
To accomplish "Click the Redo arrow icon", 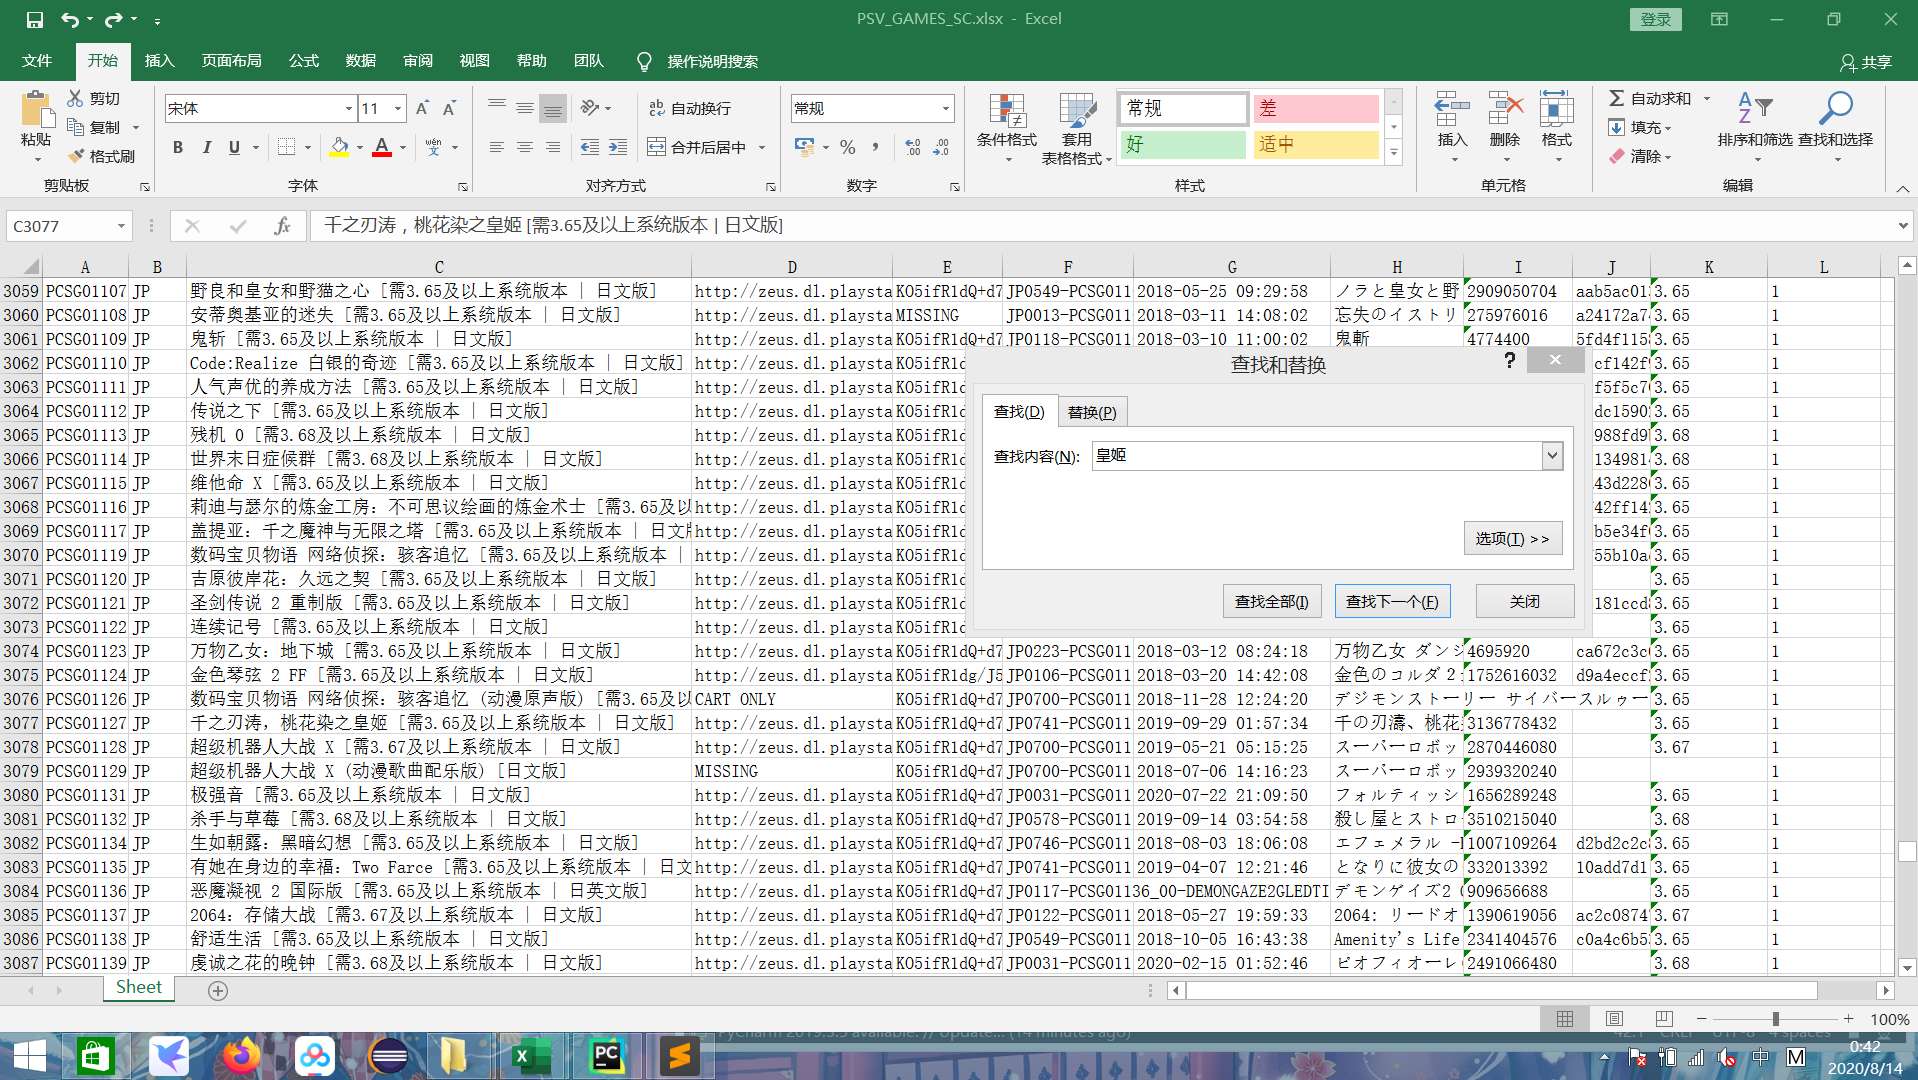I will [113, 19].
